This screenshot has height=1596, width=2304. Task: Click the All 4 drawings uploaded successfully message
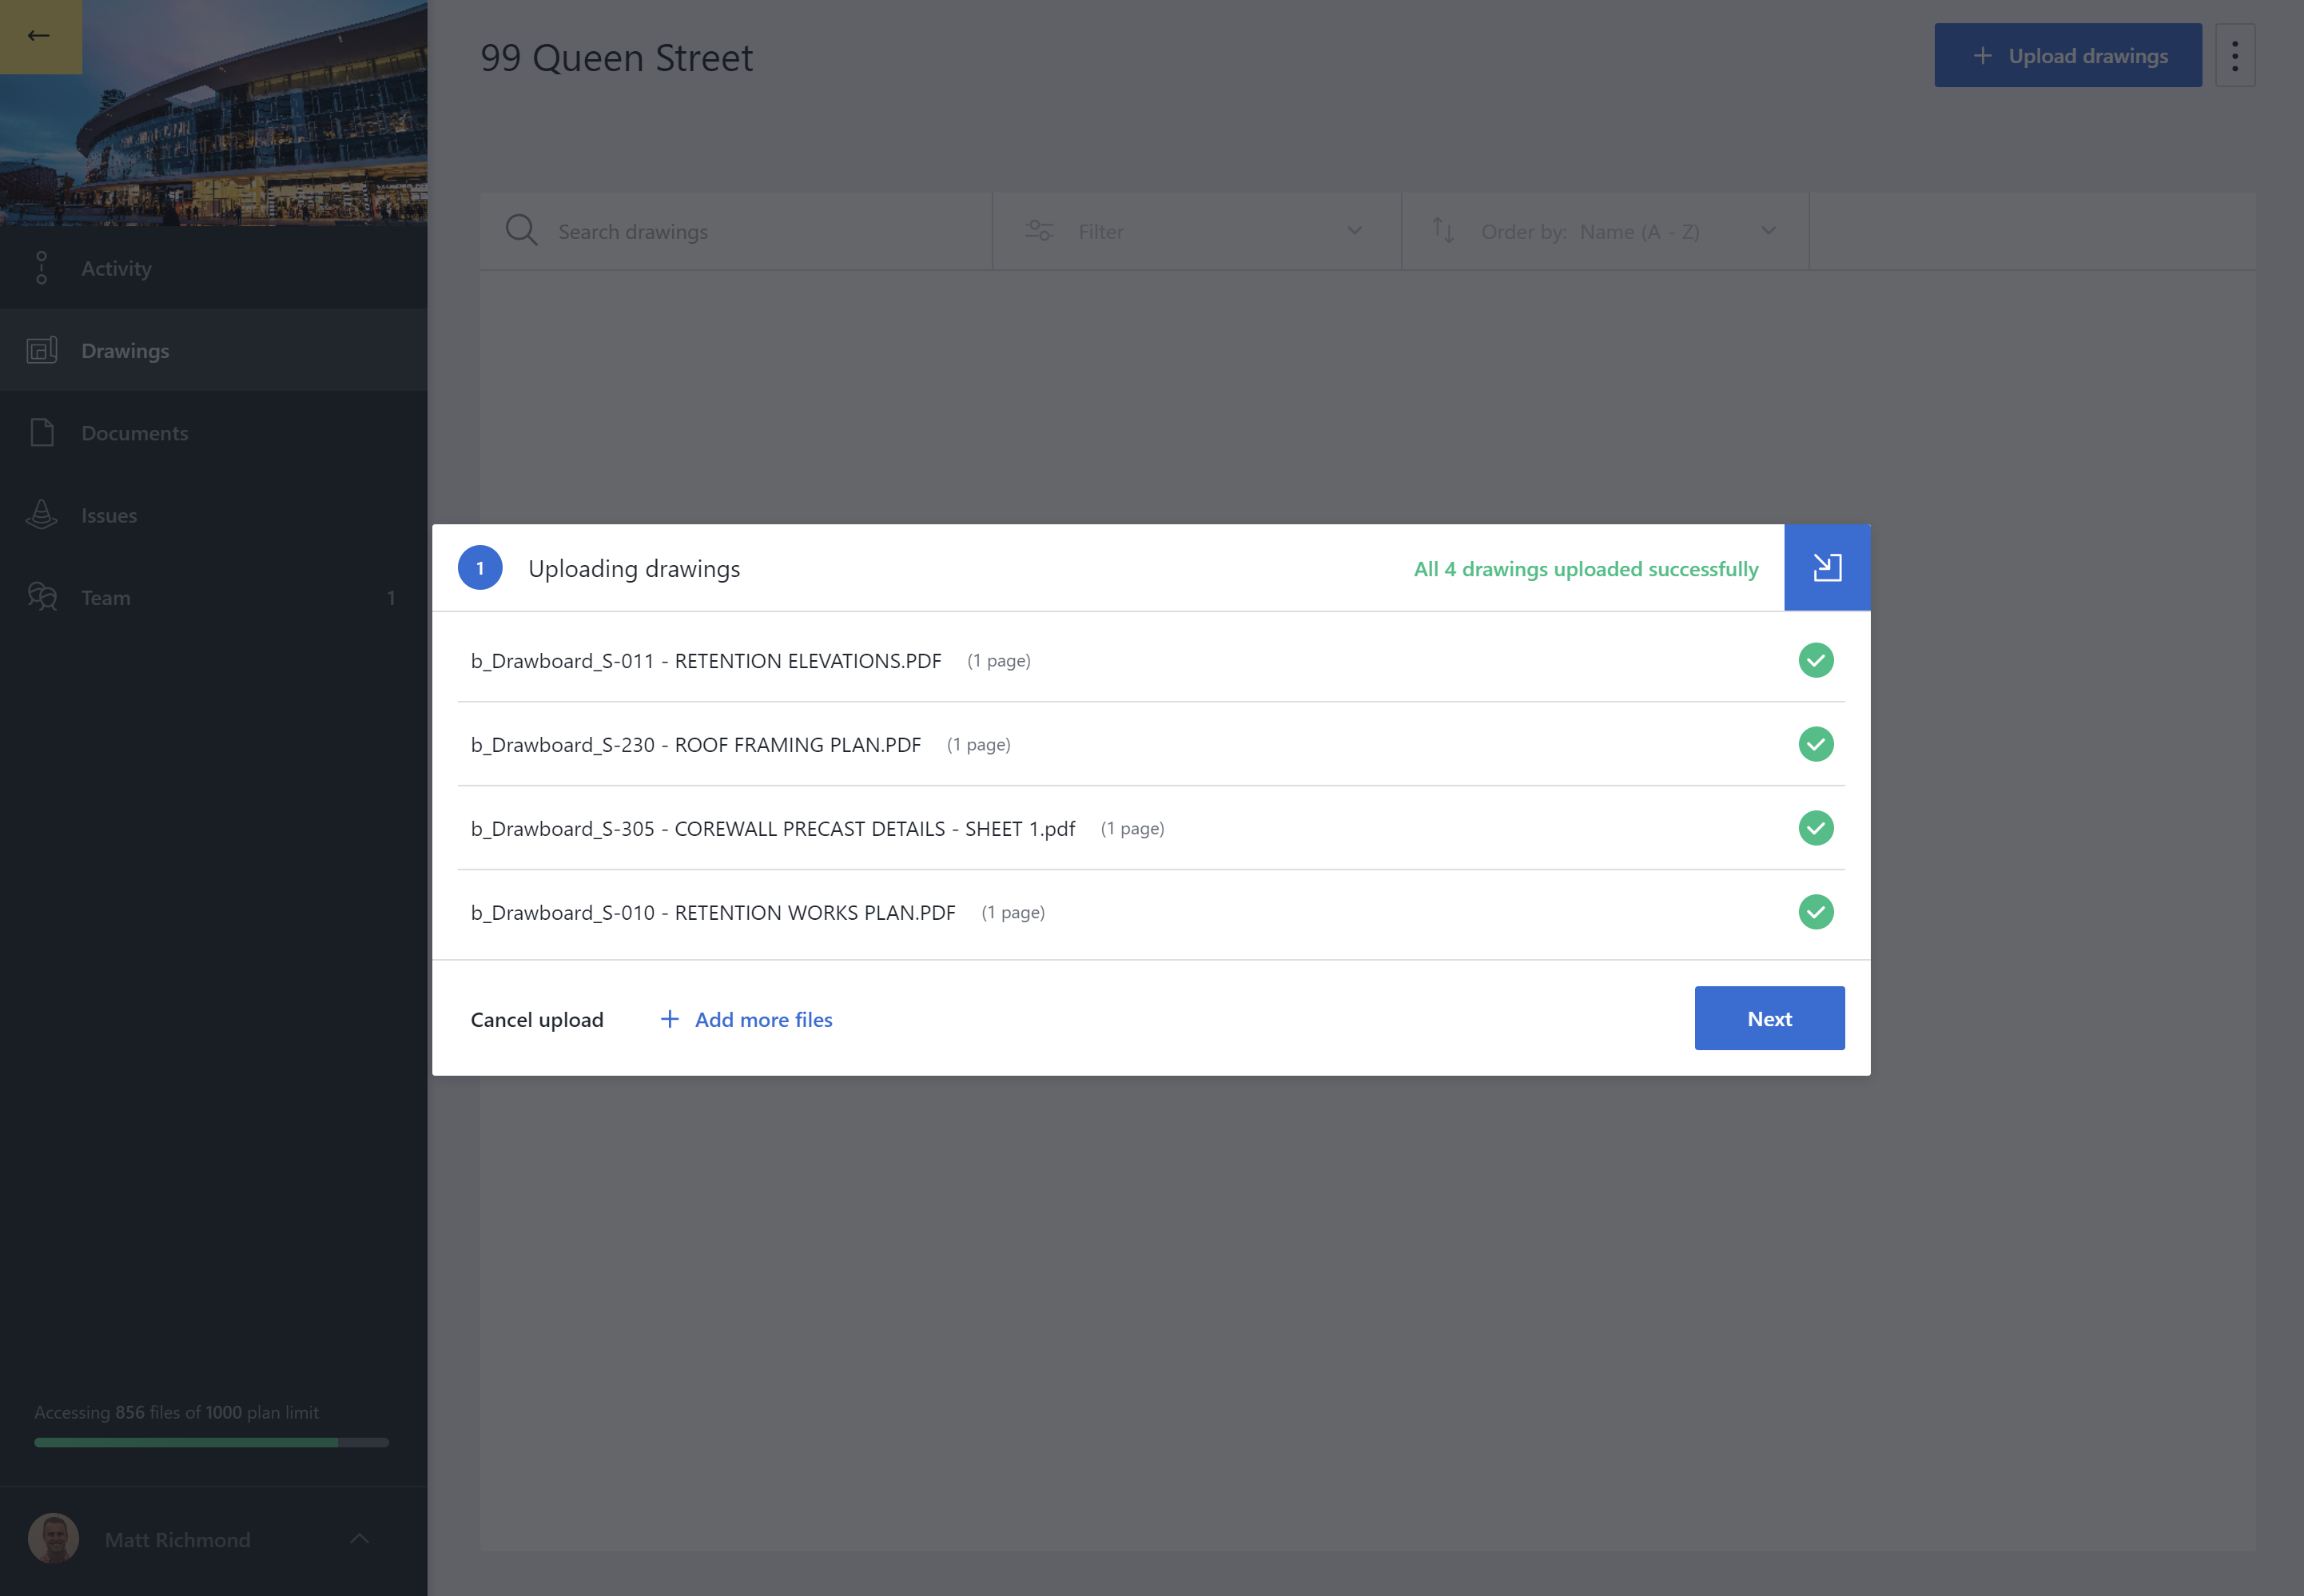[1585, 569]
